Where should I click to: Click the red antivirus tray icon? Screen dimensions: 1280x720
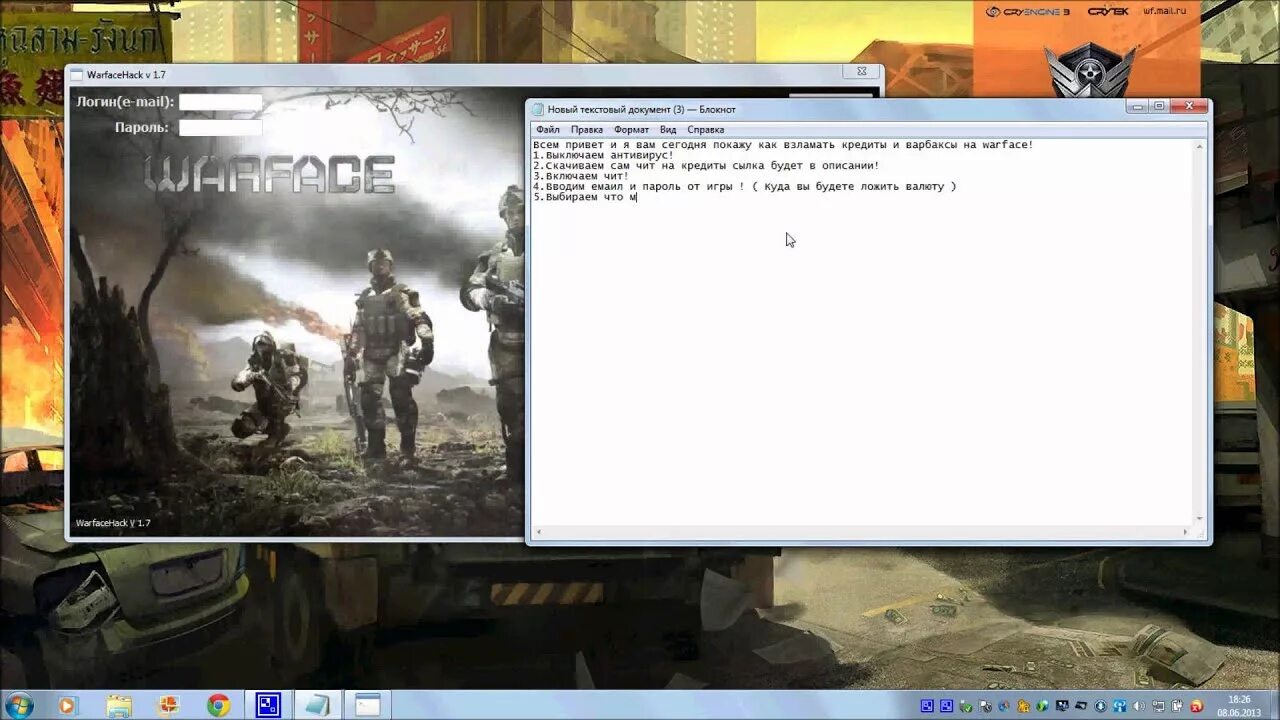click(1197, 706)
